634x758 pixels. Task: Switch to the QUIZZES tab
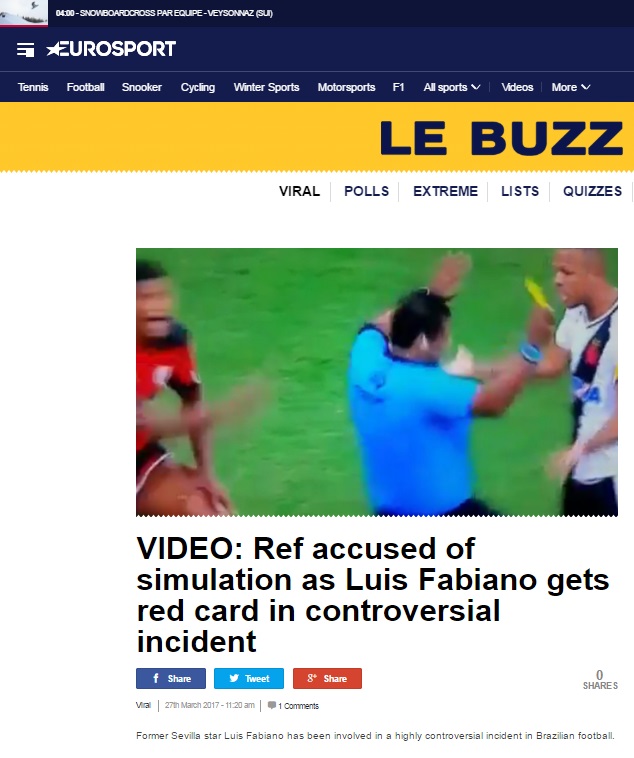[x=592, y=191]
